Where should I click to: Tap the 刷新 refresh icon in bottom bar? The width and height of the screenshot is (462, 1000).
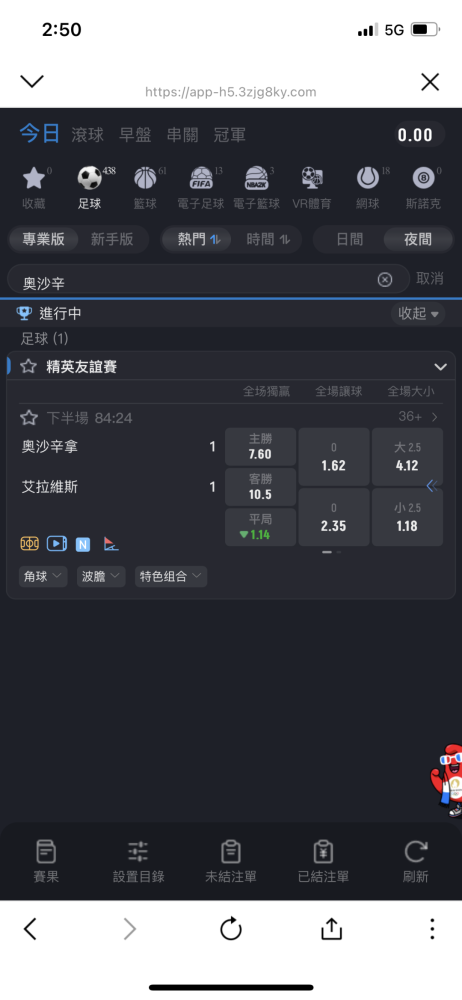click(415, 851)
